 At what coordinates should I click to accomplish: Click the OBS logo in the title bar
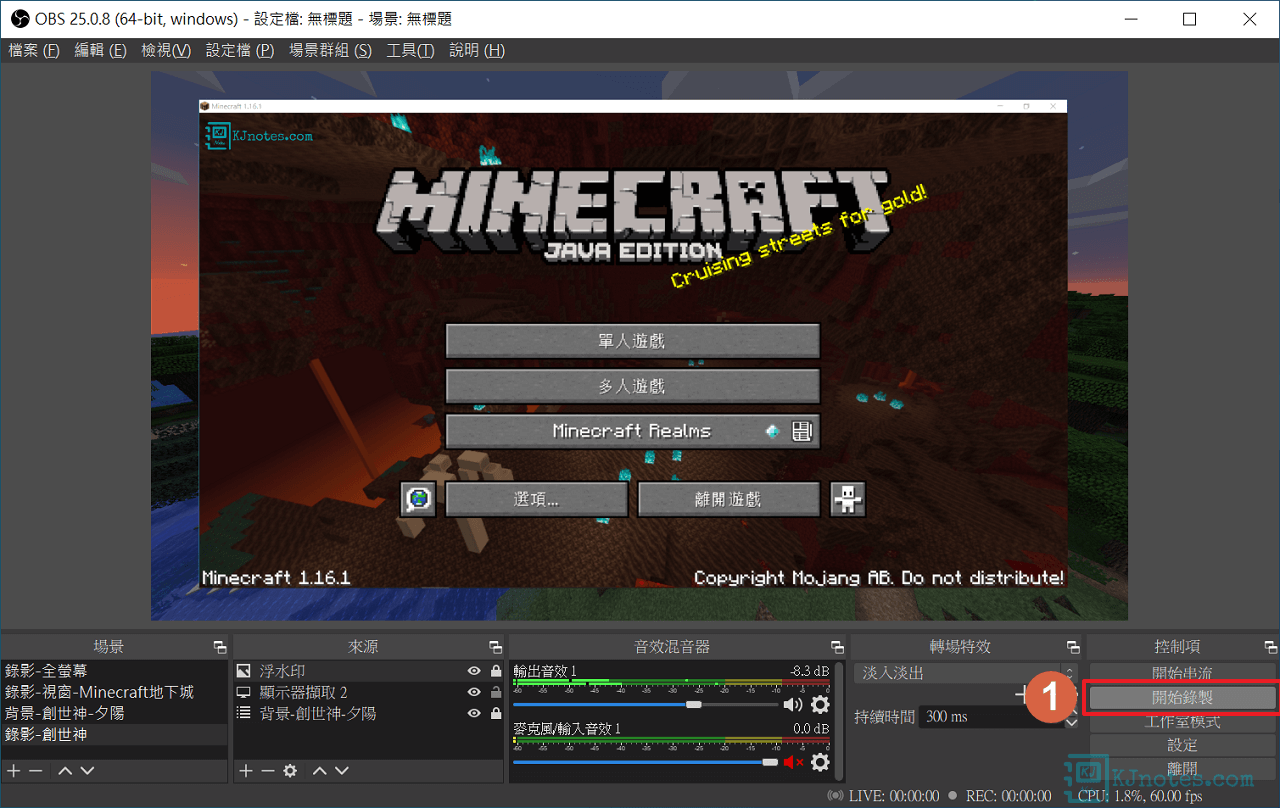[x=19, y=19]
